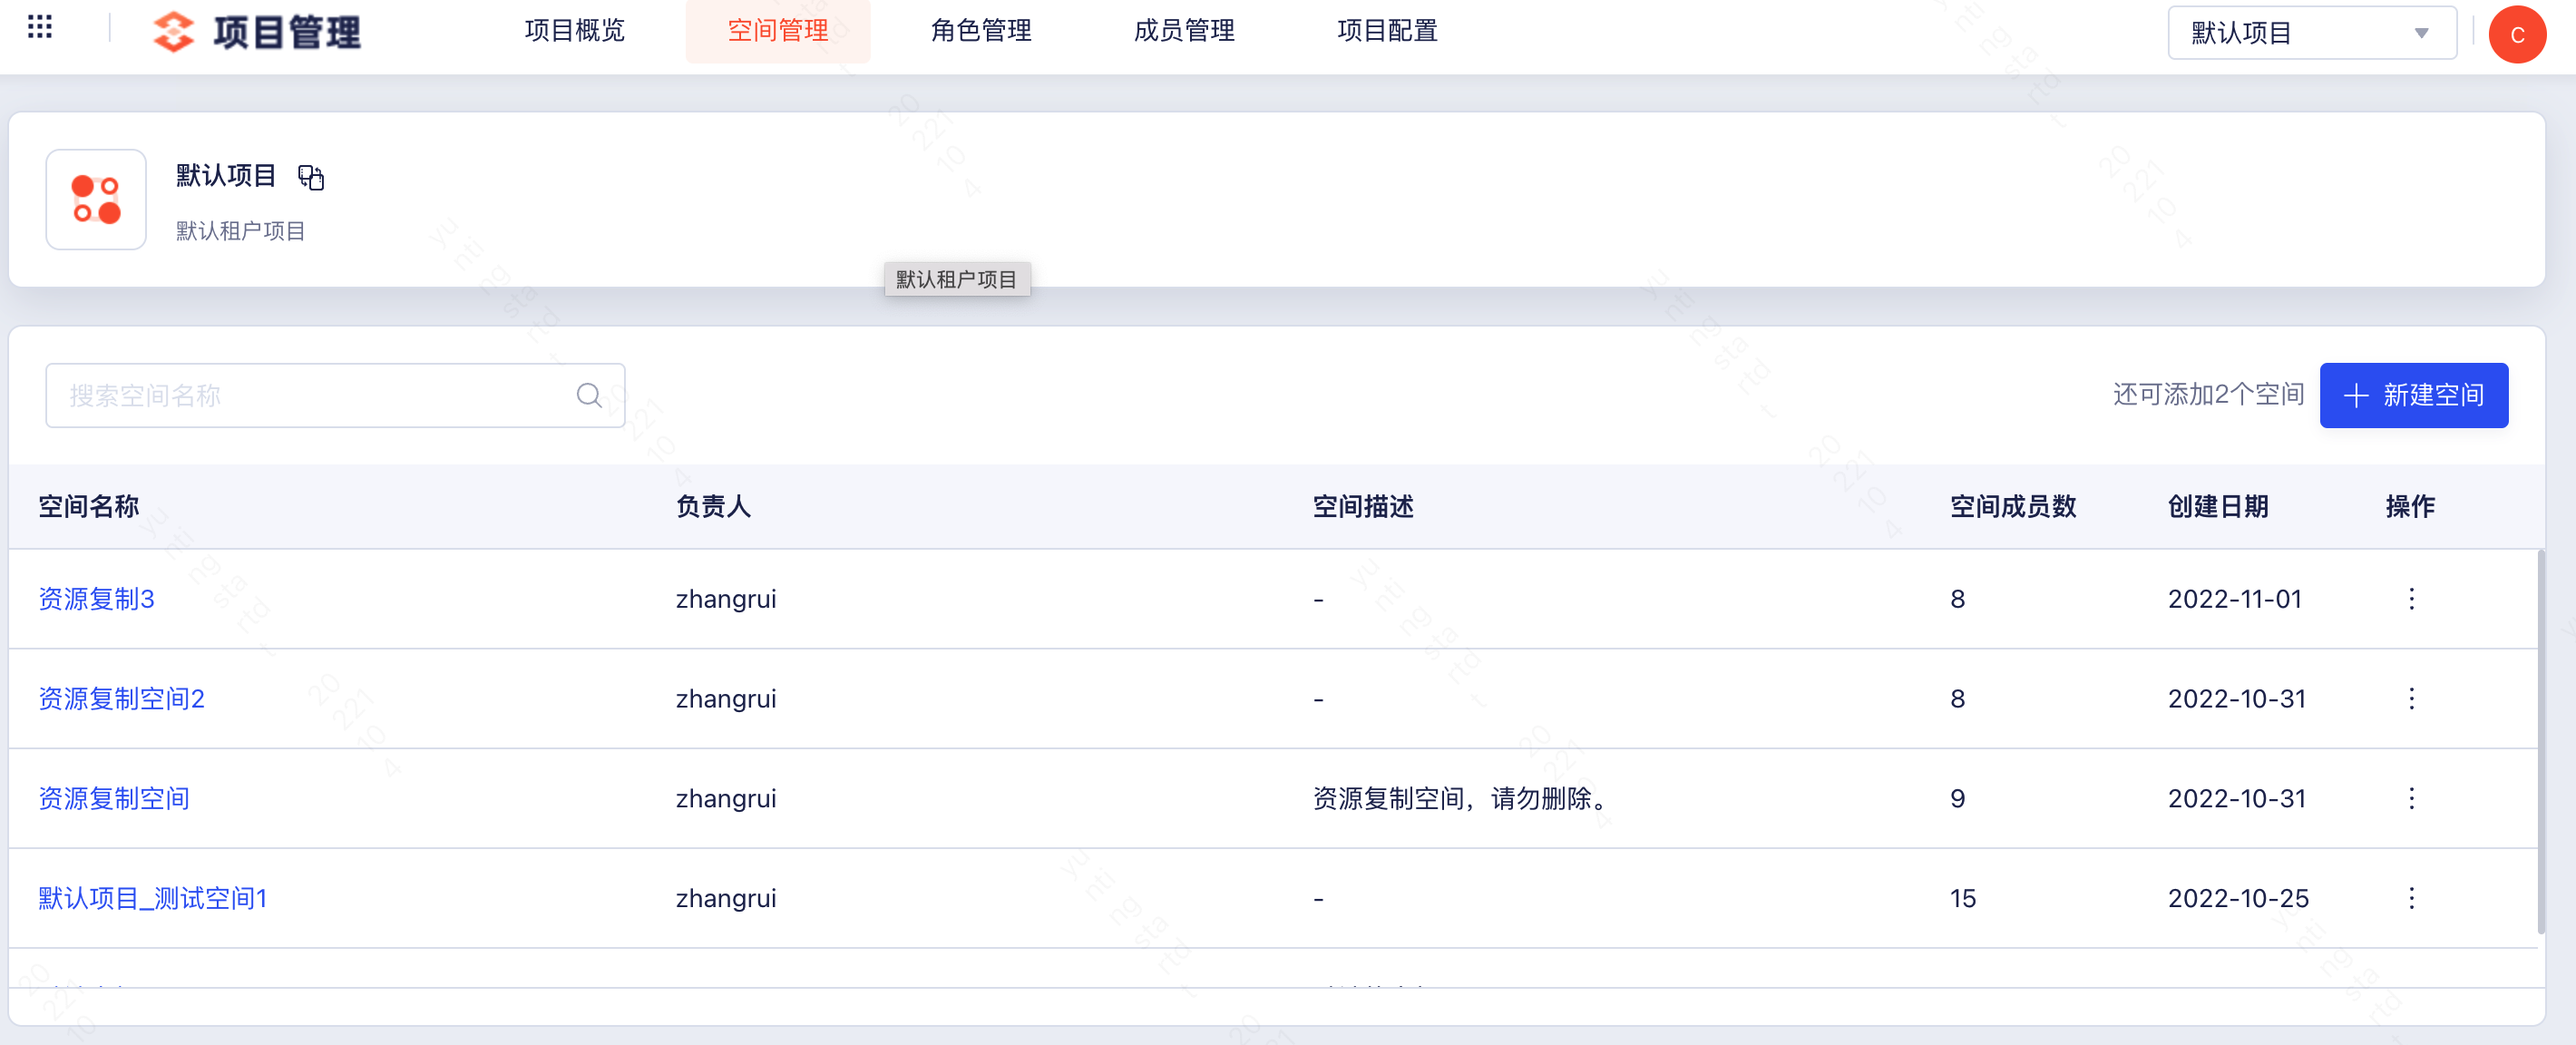Open the 成员管理 tab
Image resolution: width=2576 pixels, height=1045 pixels.
pos(1184,31)
